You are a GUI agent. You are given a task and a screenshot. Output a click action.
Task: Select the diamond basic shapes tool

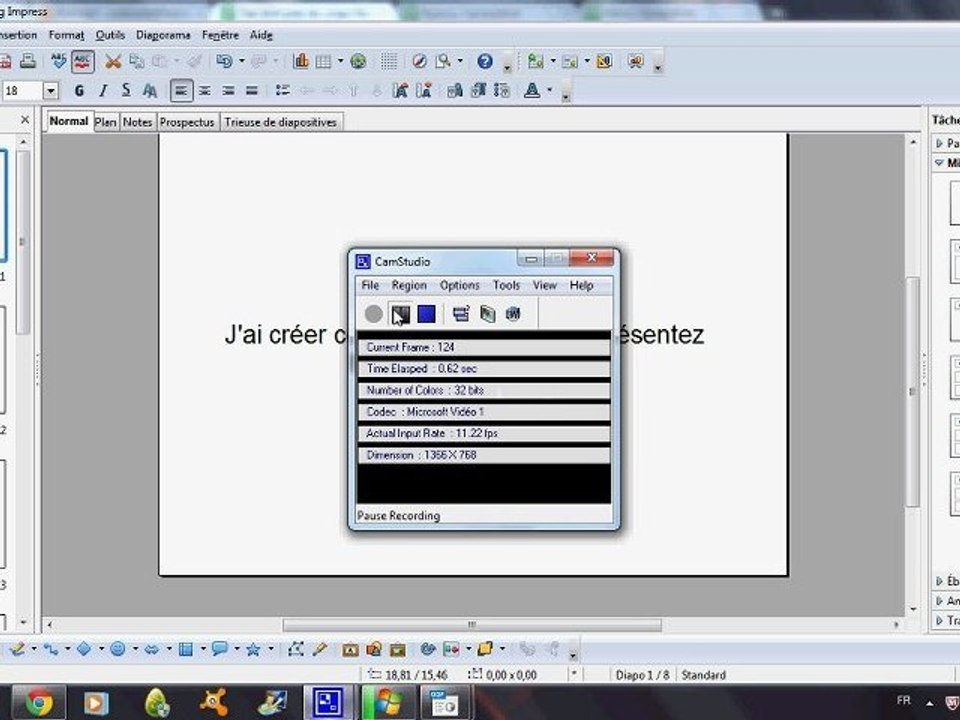pos(84,649)
